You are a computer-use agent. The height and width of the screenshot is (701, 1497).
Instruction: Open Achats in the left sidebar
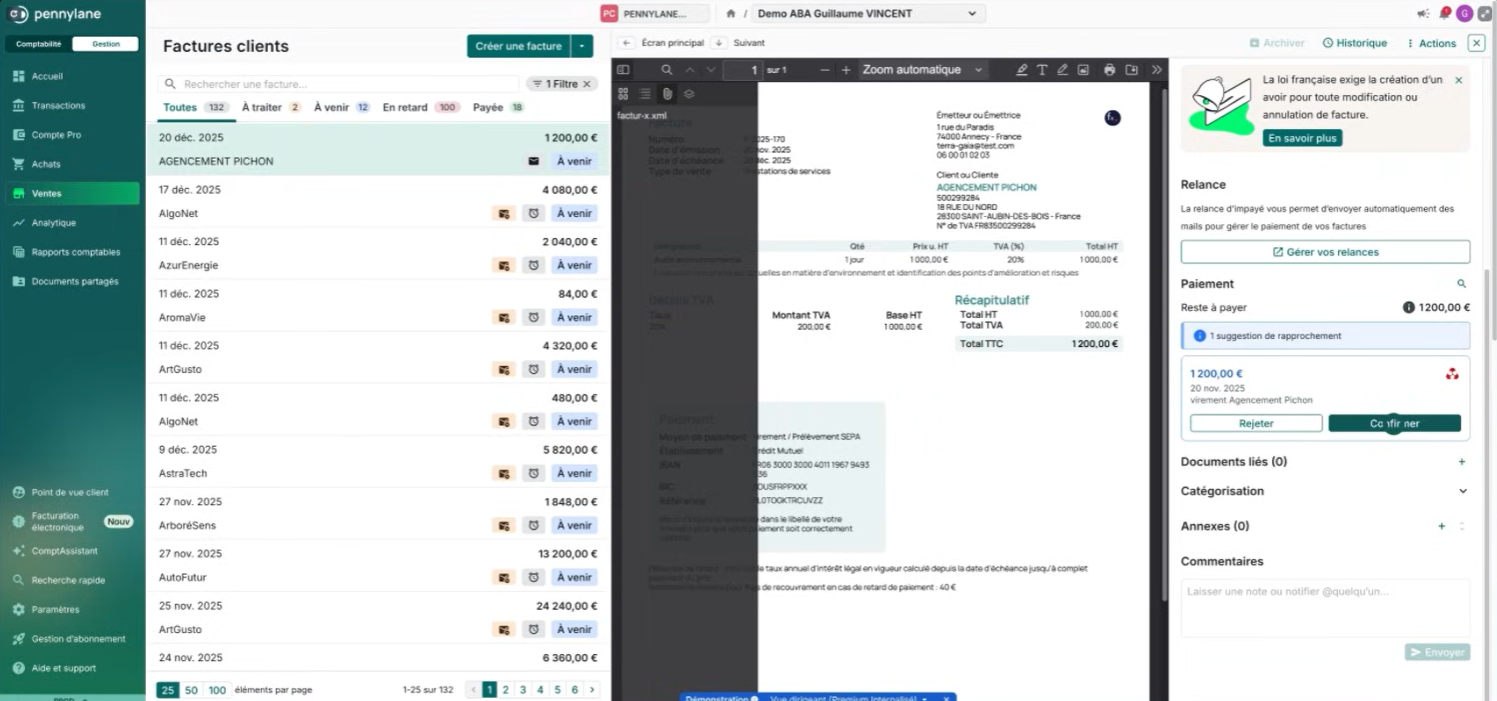pos(46,164)
